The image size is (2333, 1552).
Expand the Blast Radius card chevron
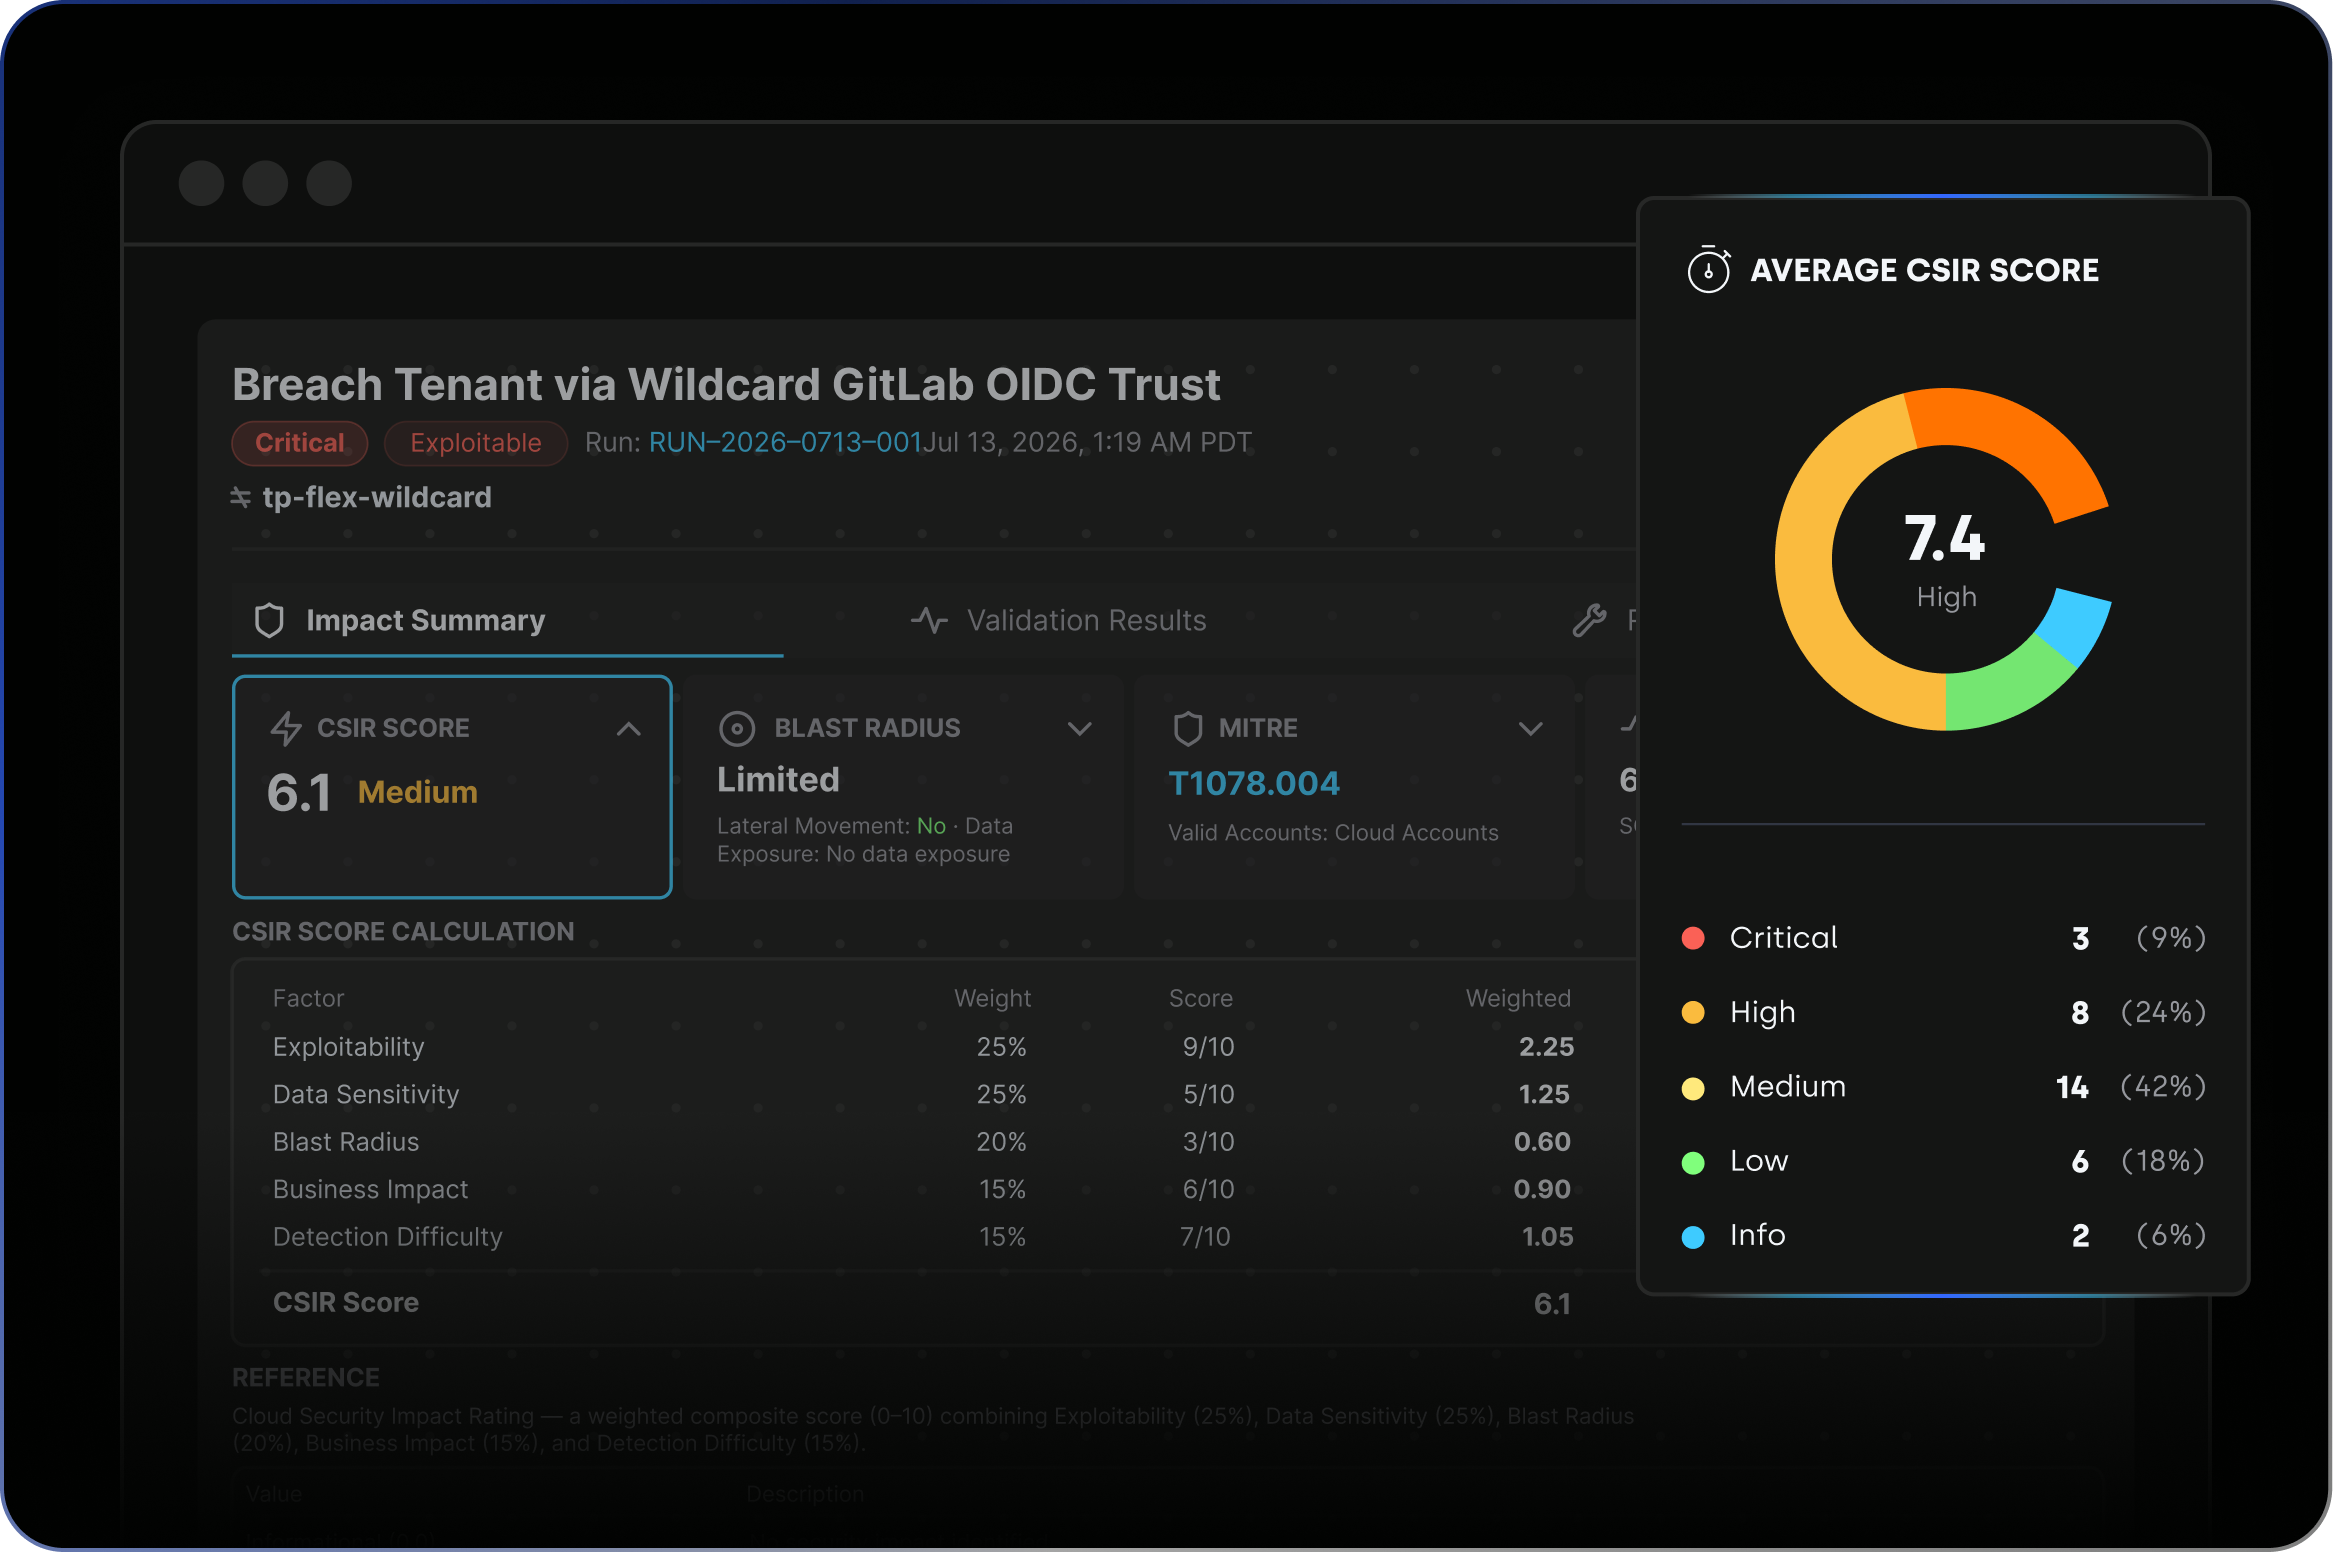1079,729
